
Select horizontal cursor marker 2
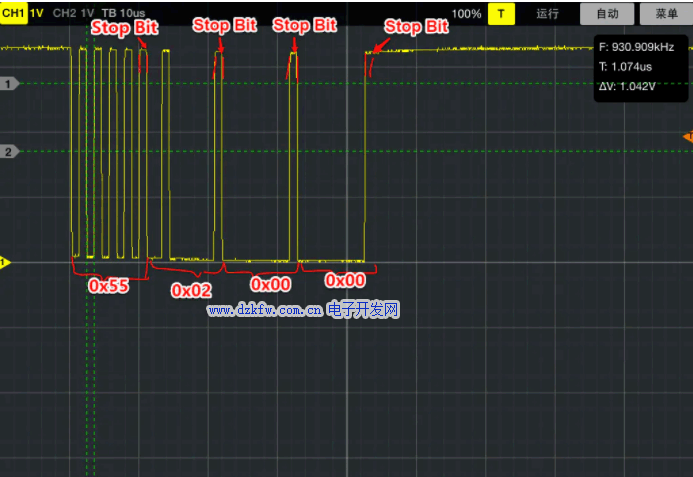9,152
